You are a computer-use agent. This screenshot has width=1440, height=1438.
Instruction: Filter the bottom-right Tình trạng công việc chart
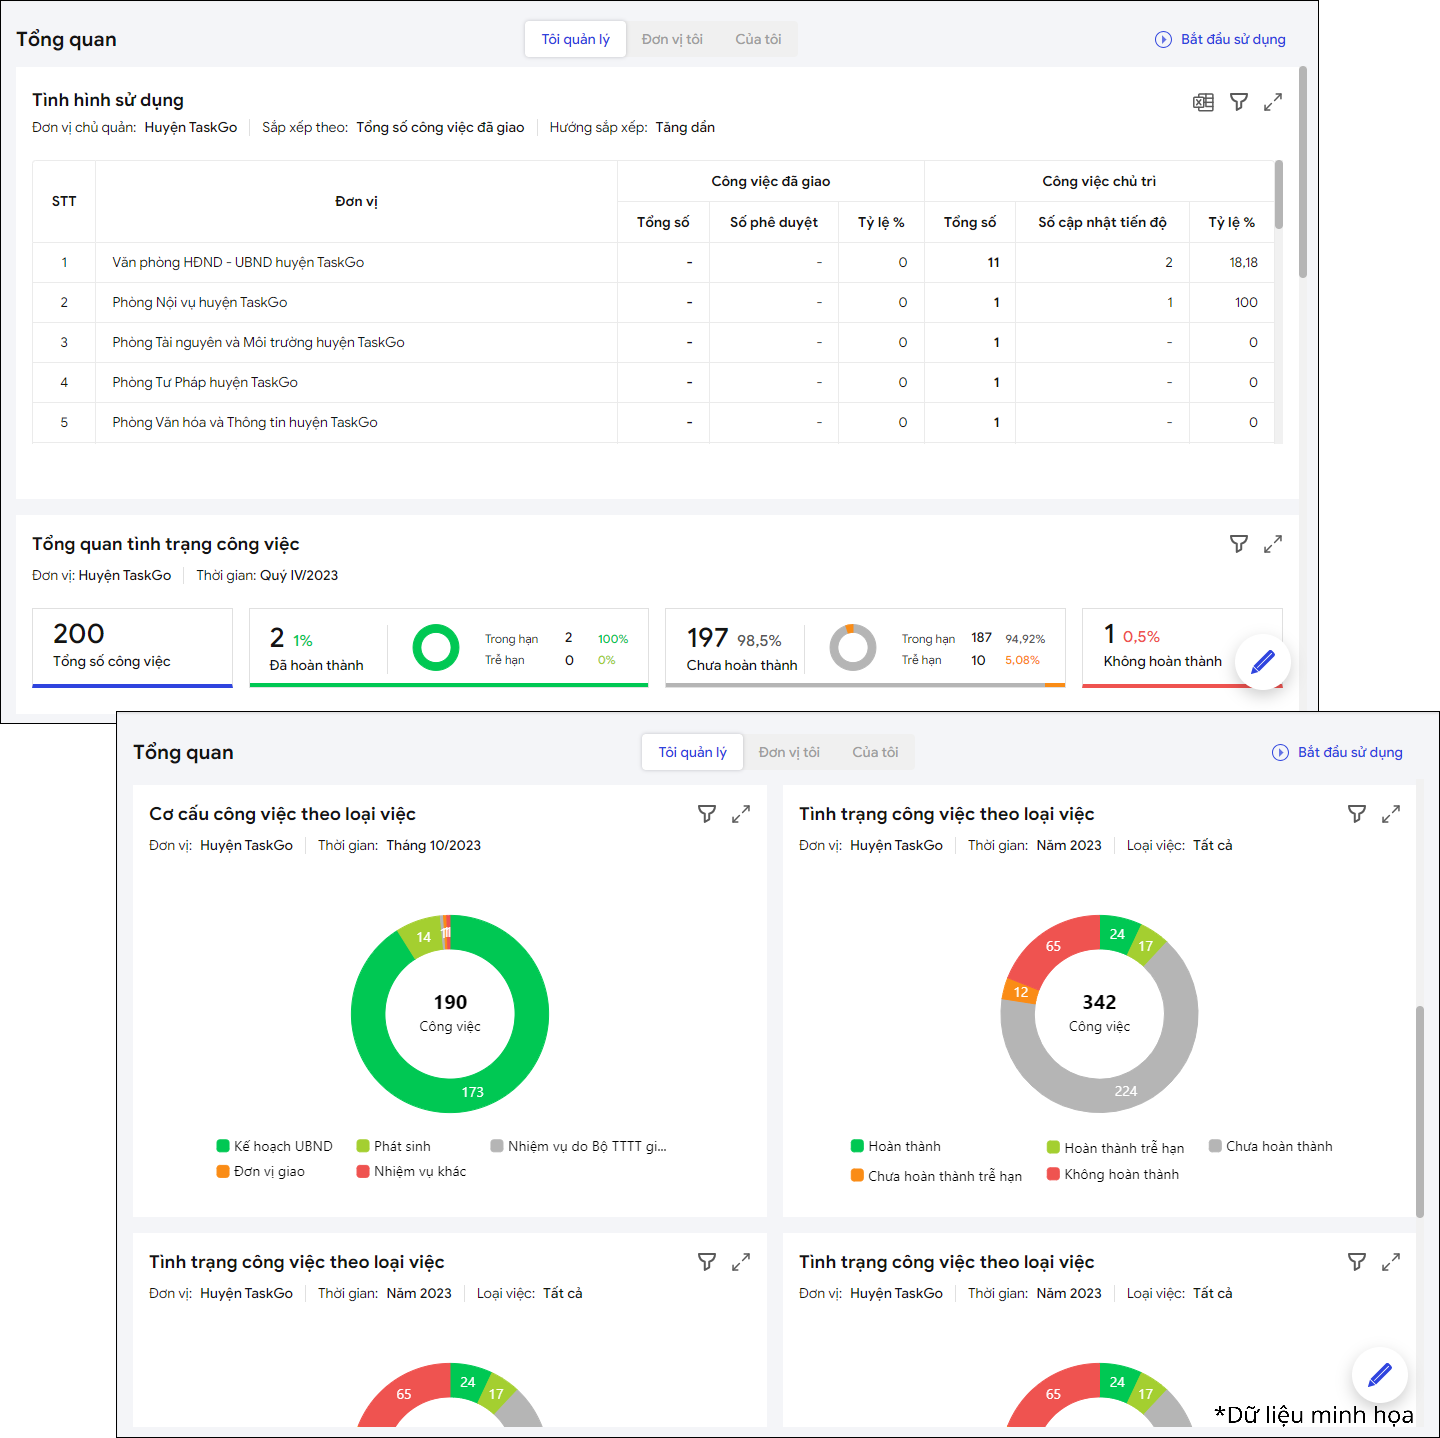(1357, 1262)
